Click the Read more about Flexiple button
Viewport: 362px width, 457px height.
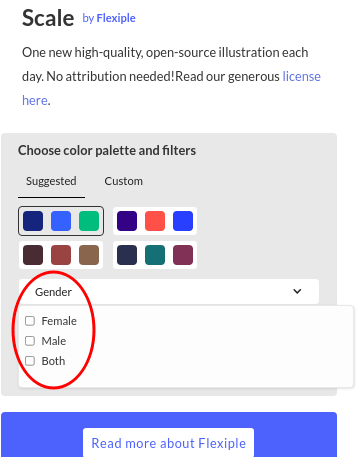click(169, 443)
